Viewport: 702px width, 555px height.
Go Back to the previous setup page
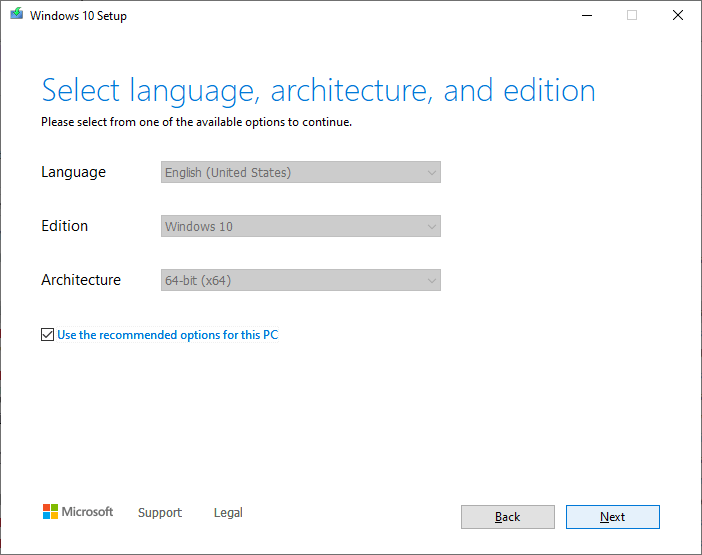[x=508, y=517]
